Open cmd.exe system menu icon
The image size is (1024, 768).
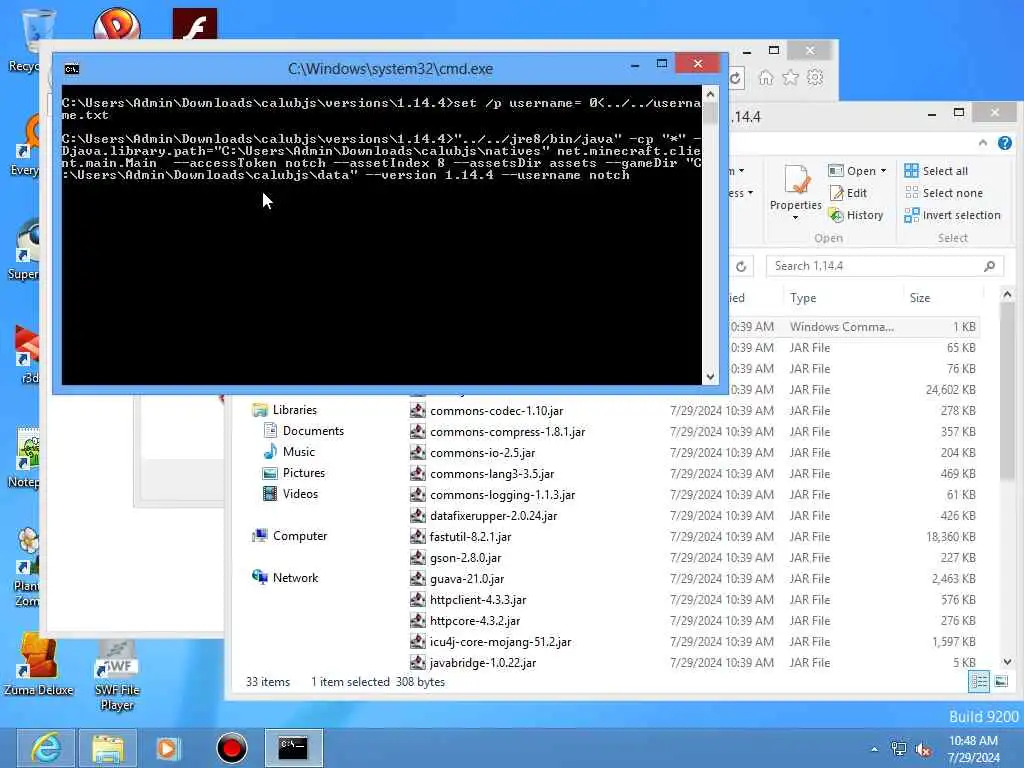(72, 69)
